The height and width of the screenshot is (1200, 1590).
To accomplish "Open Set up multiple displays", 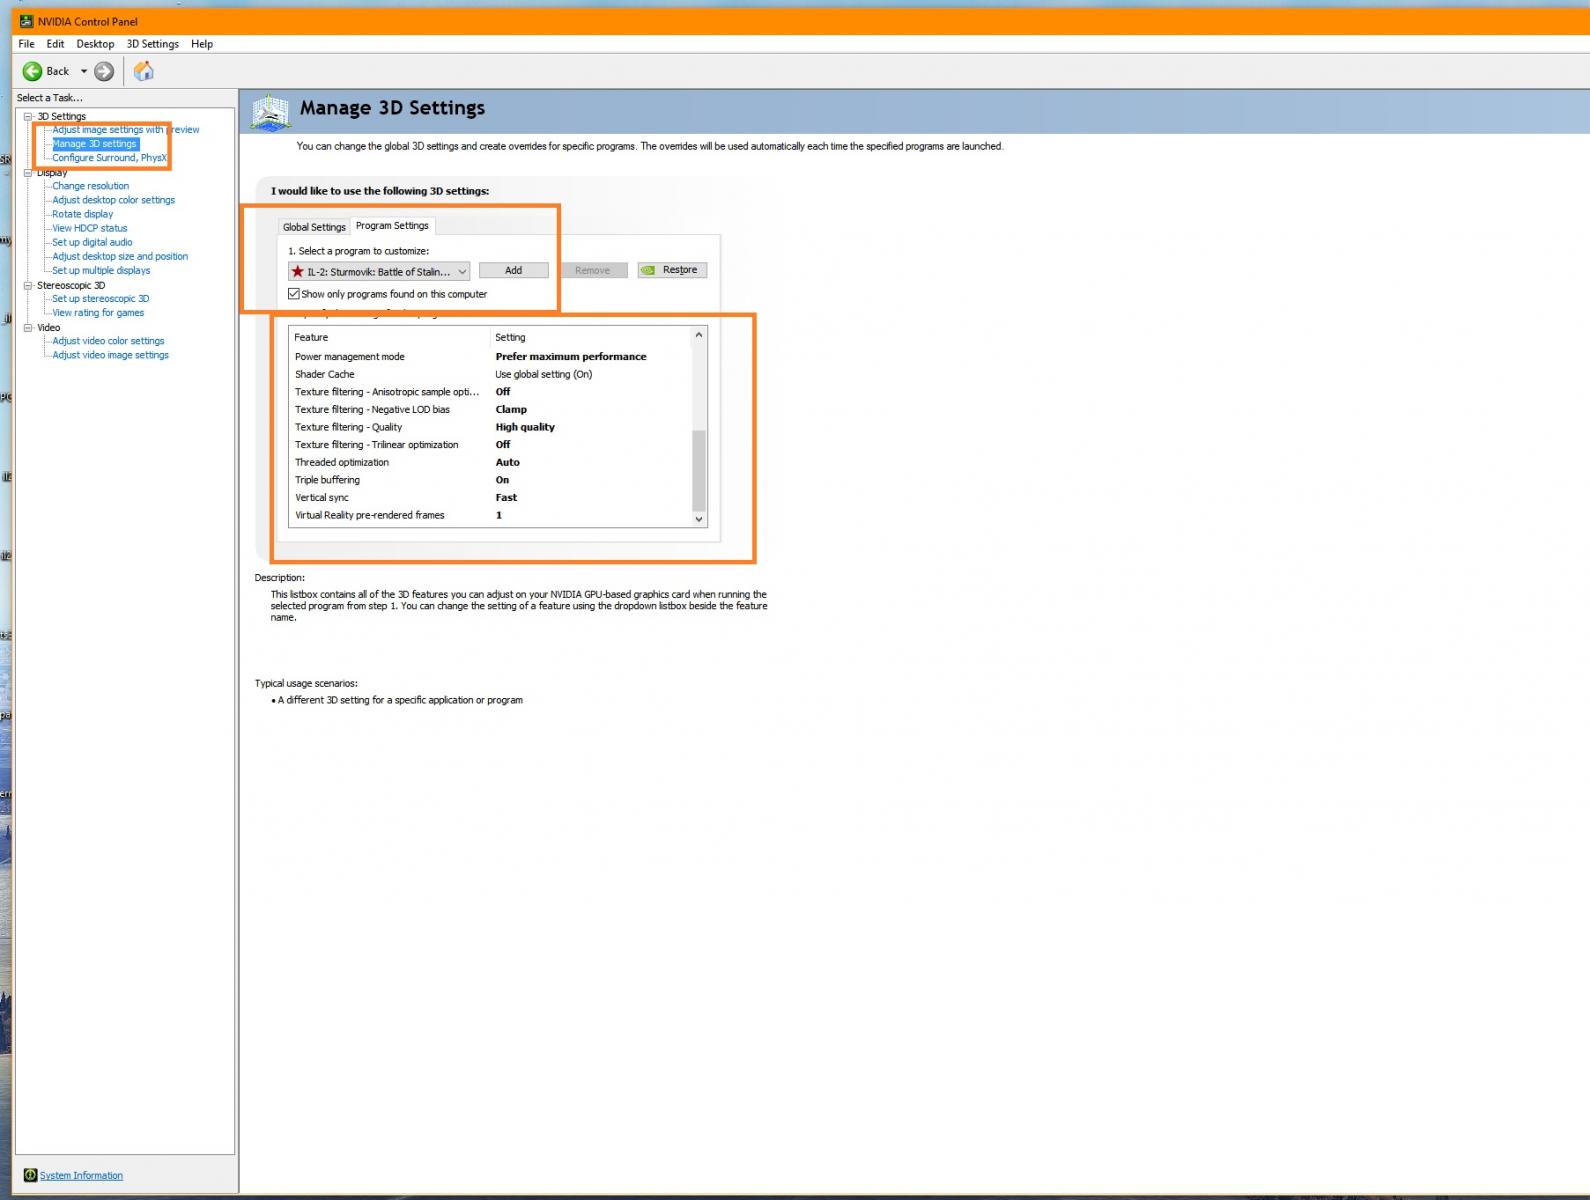I will [x=101, y=270].
